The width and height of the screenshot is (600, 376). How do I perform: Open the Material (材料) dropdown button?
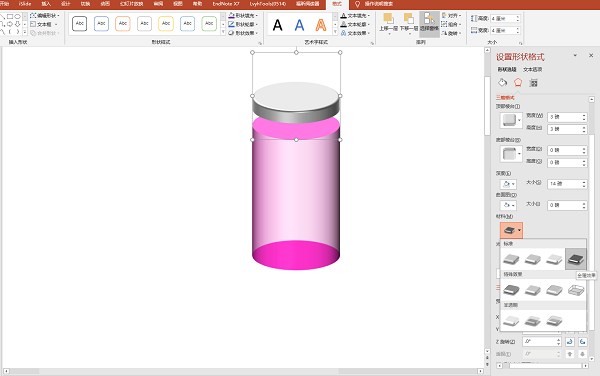coord(511,230)
